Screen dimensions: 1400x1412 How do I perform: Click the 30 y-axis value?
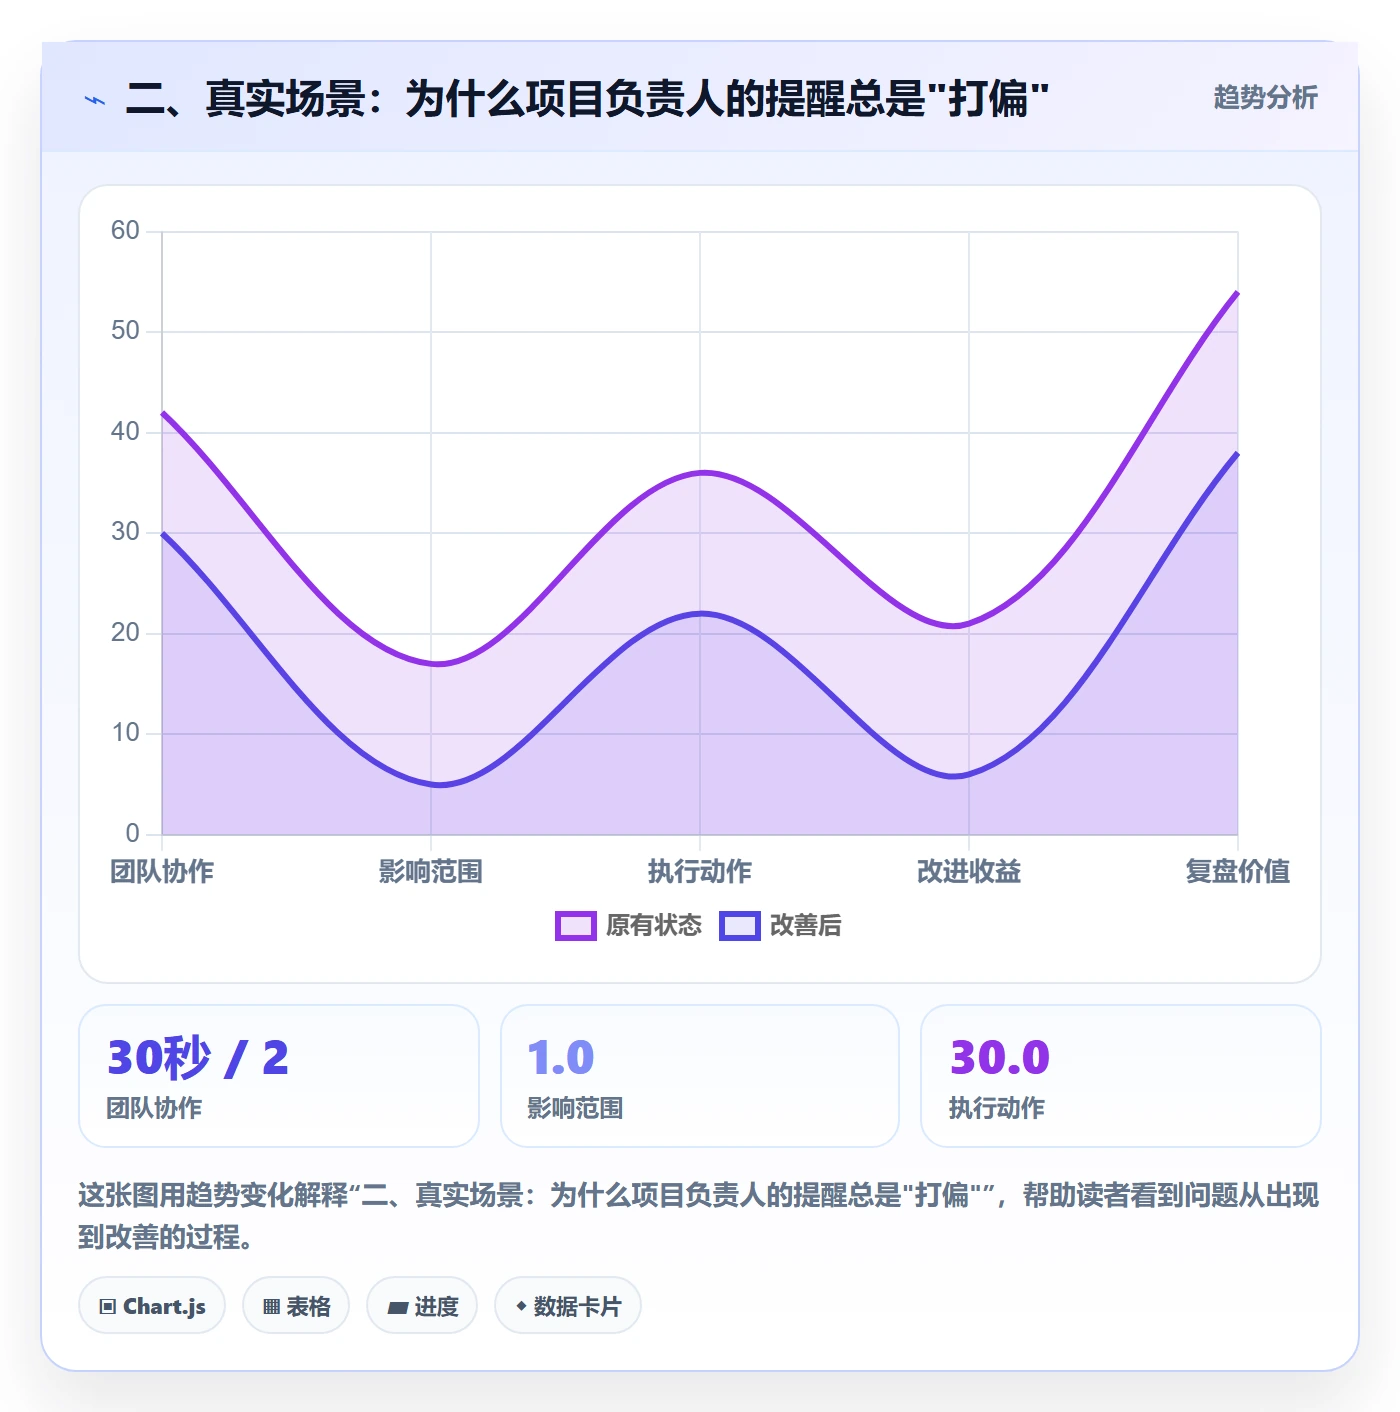tap(125, 532)
